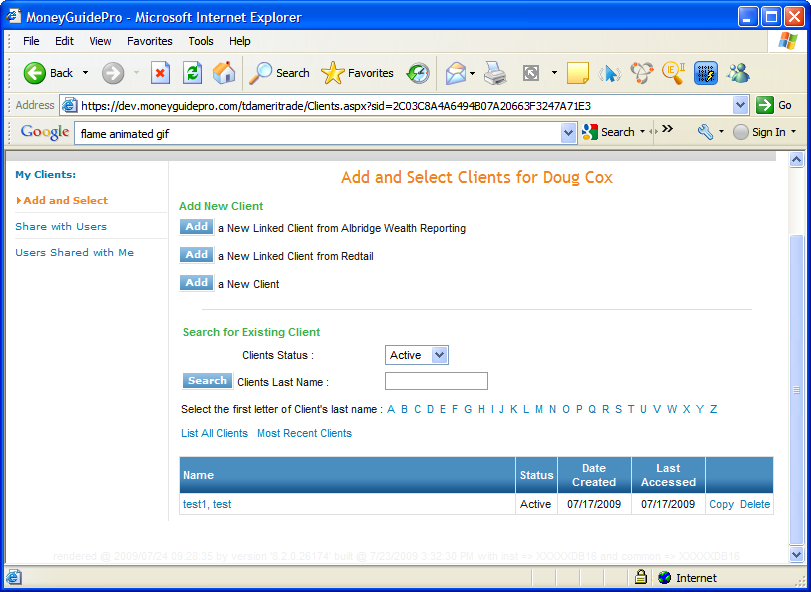Open the Tools menu
This screenshot has height=592, width=811.
click(201, 41)
